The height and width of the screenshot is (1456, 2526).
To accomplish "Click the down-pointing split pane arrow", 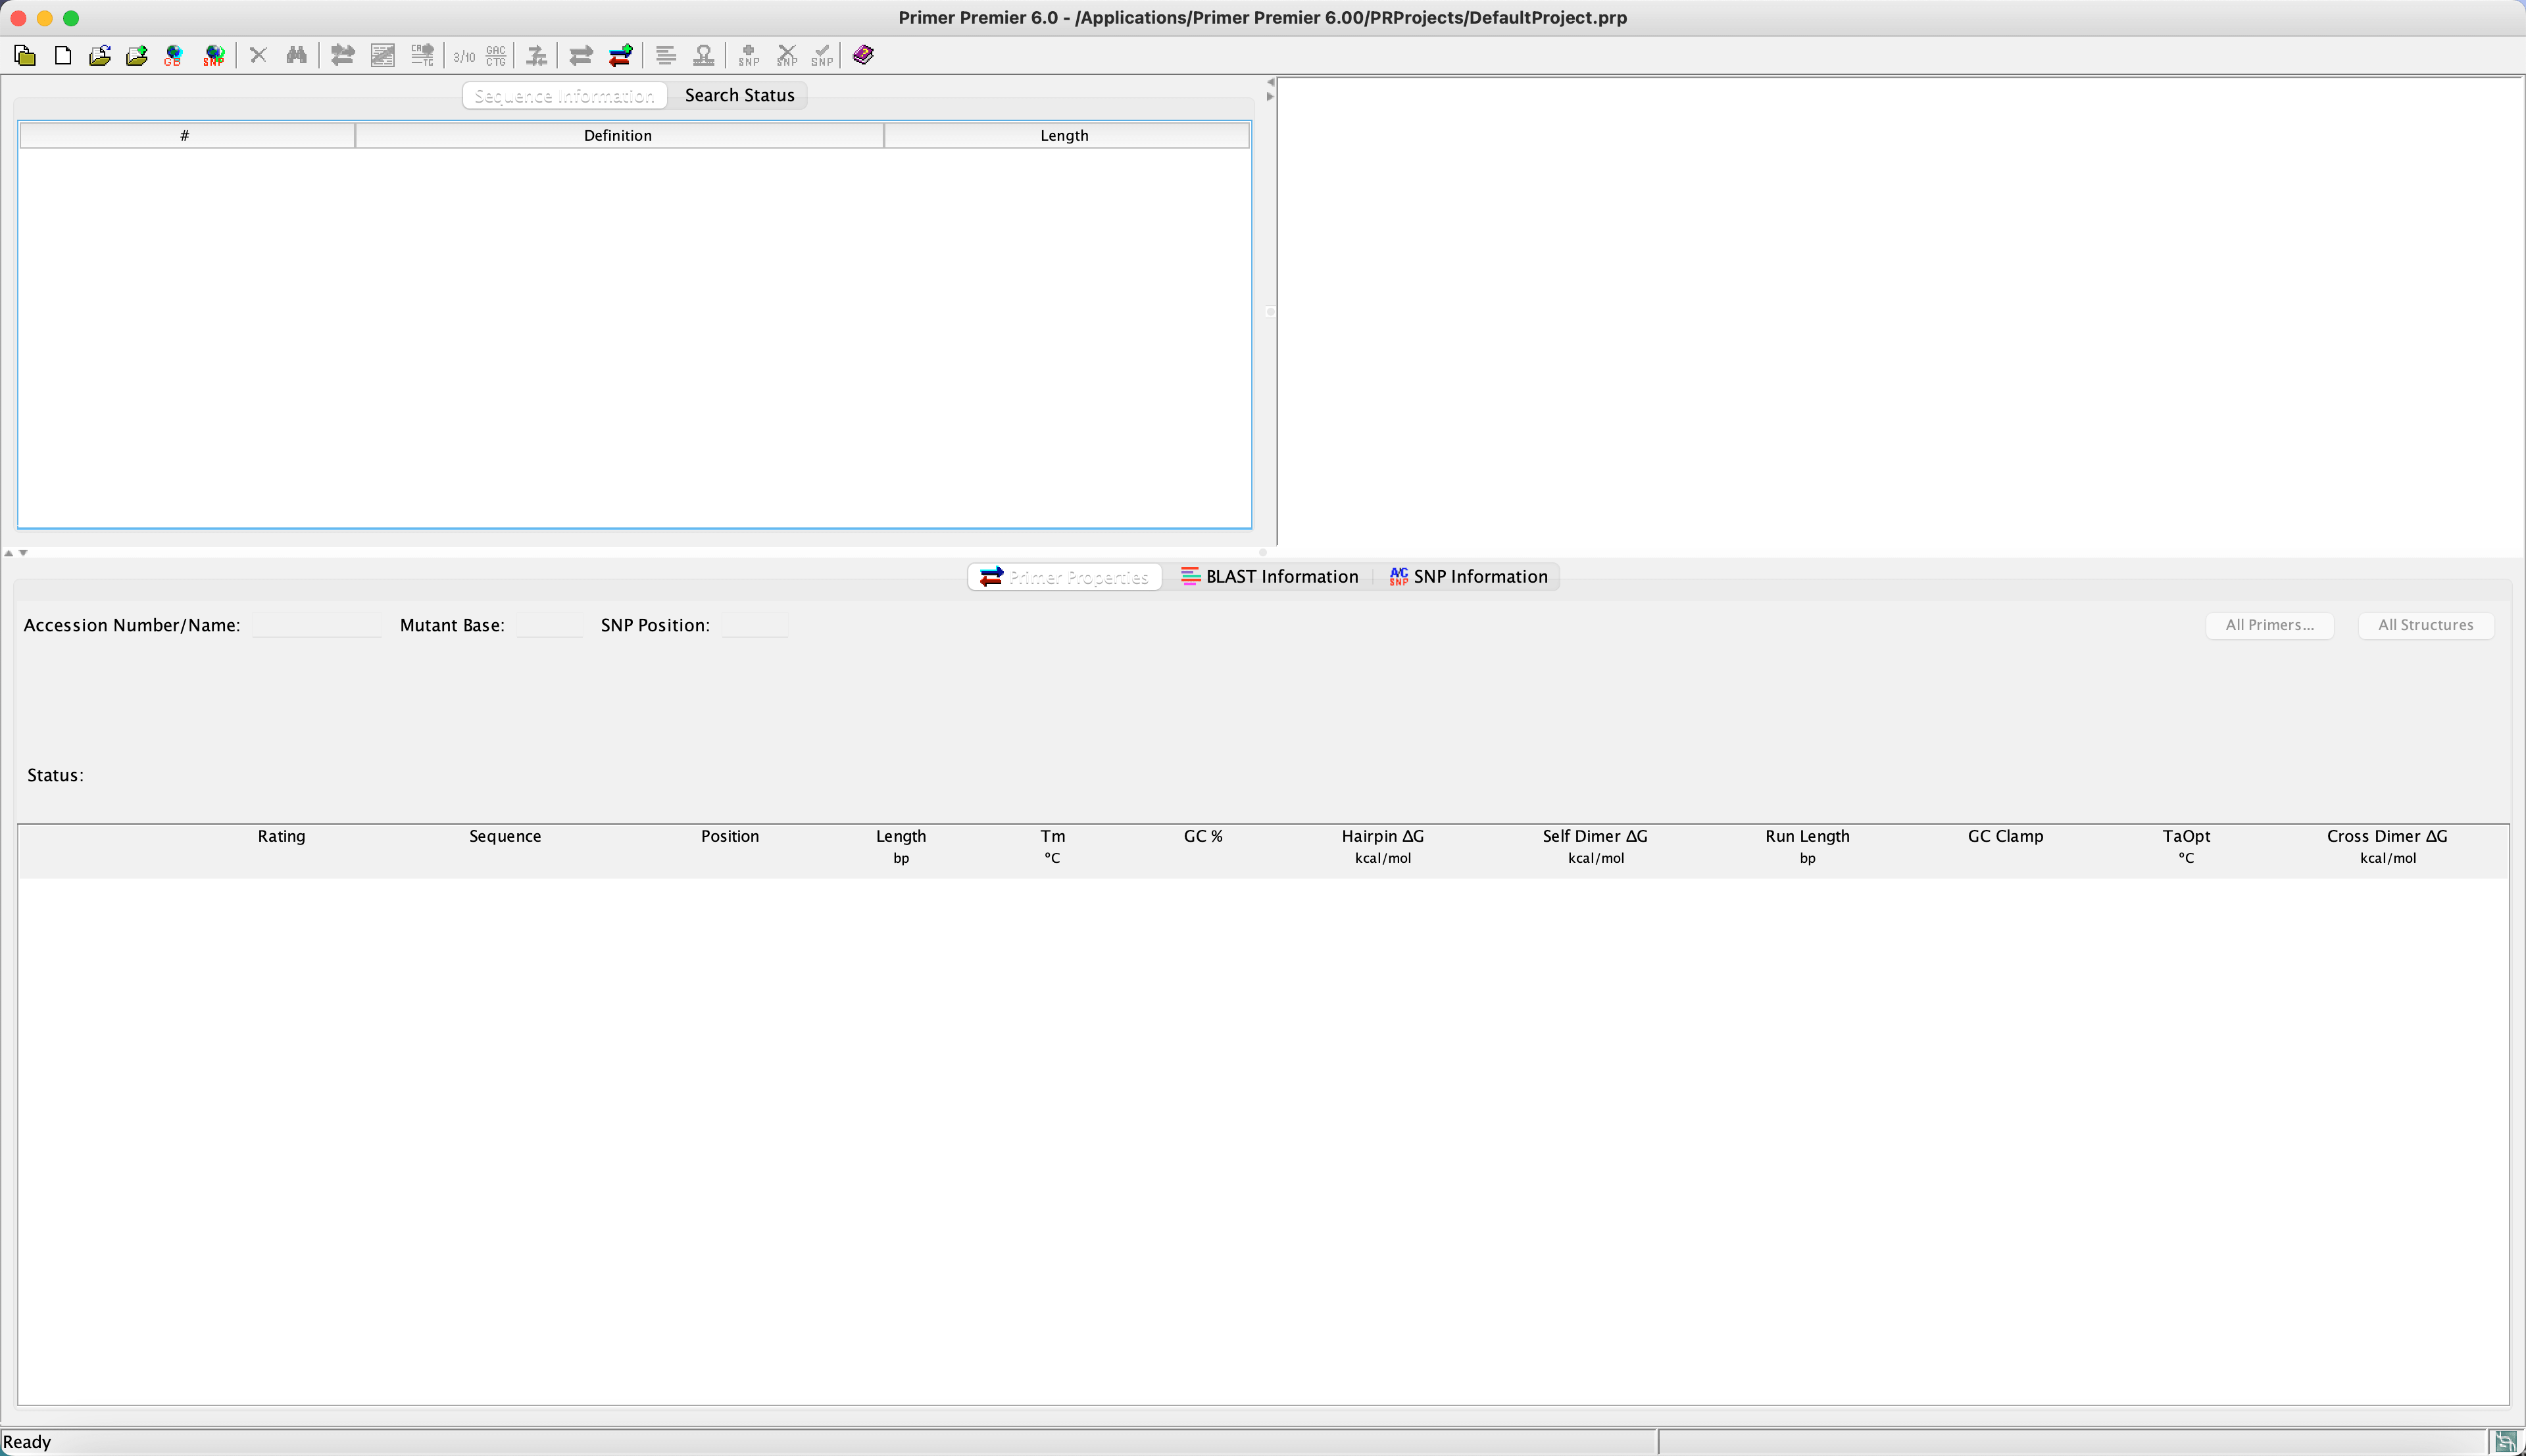I will tap(23, 552).
